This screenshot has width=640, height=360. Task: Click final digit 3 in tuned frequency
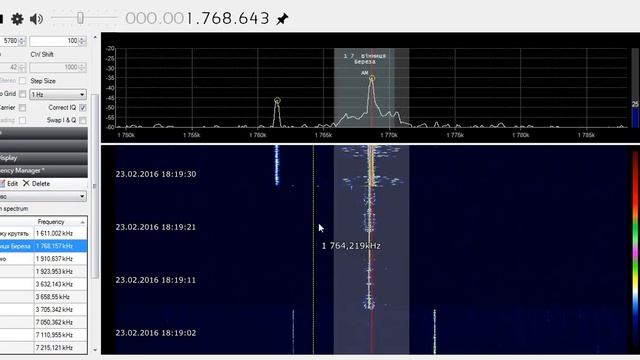click(265, 18)
